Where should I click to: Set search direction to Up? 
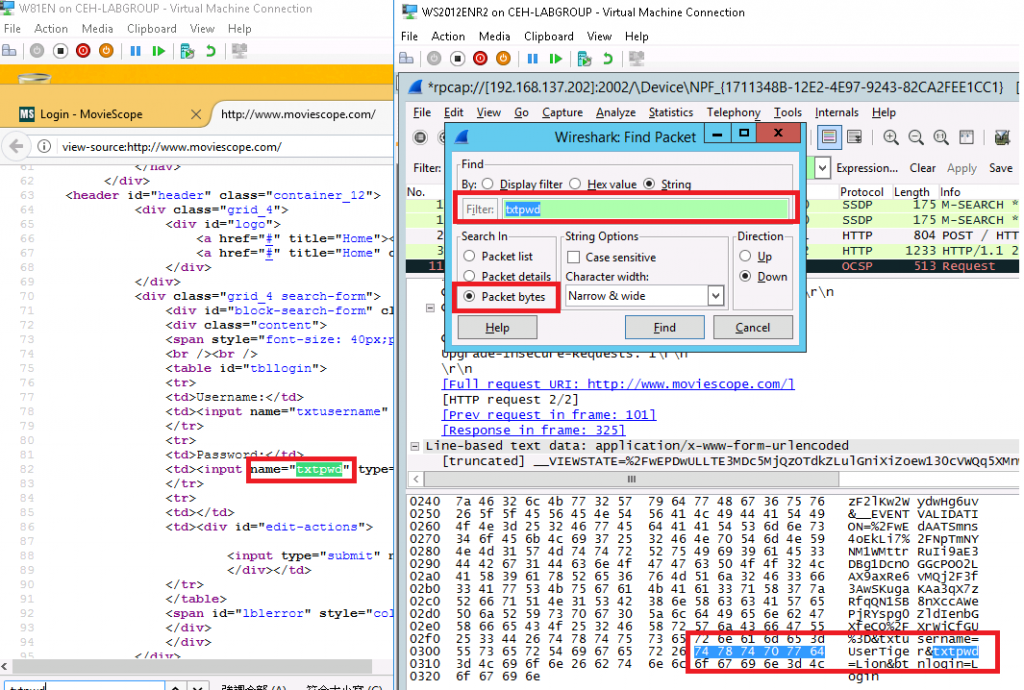745,256
